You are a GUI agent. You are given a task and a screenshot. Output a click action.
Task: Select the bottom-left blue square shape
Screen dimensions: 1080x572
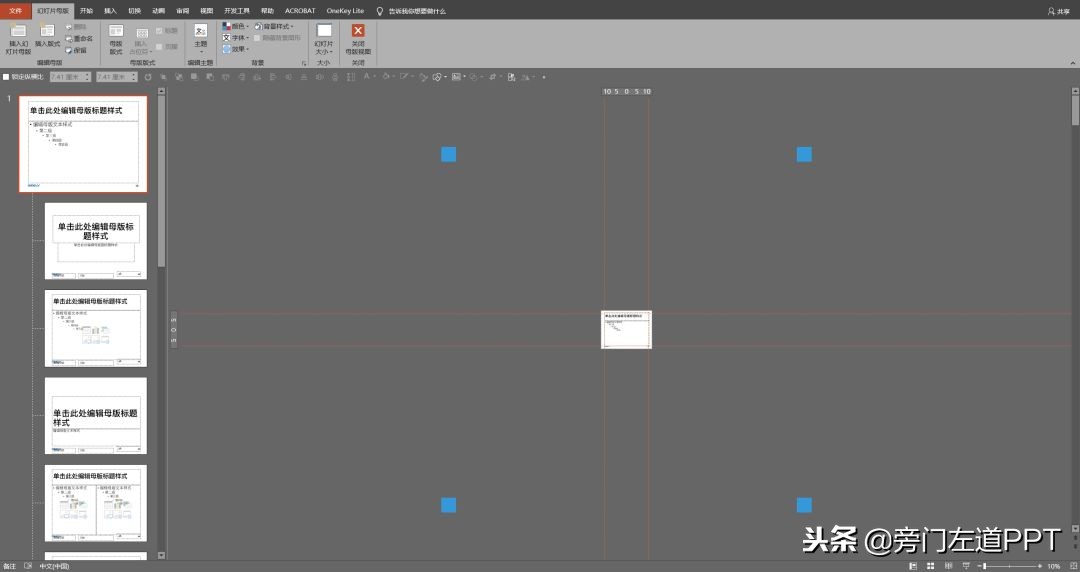click(x=448, y=505)
